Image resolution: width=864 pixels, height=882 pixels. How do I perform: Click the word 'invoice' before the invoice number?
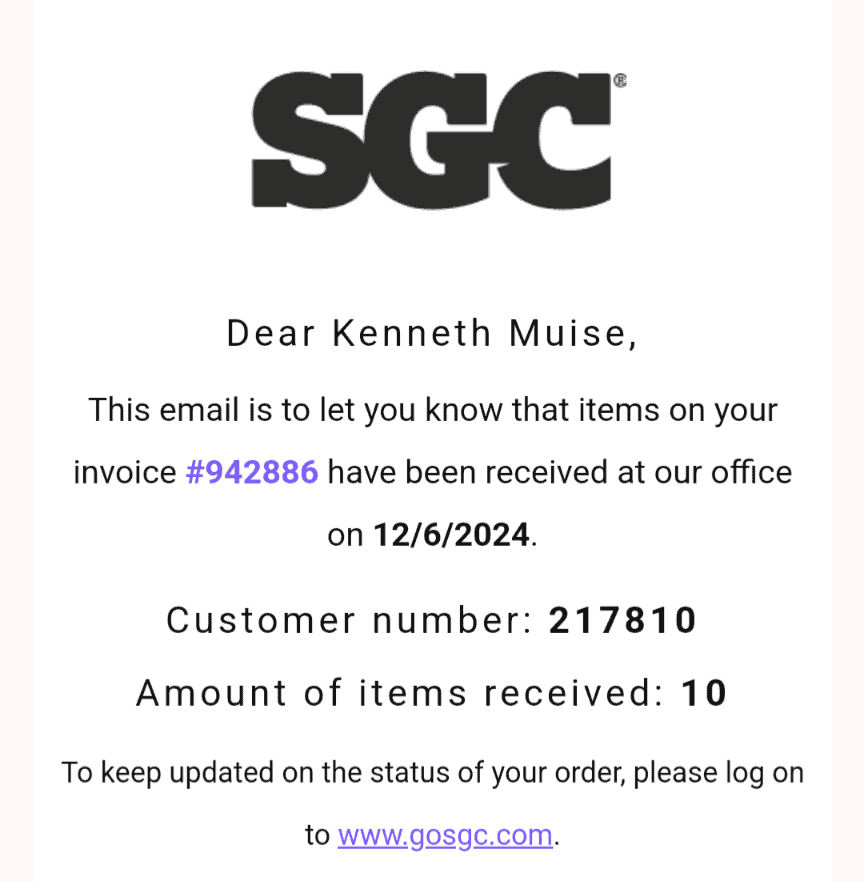point(125,472)
